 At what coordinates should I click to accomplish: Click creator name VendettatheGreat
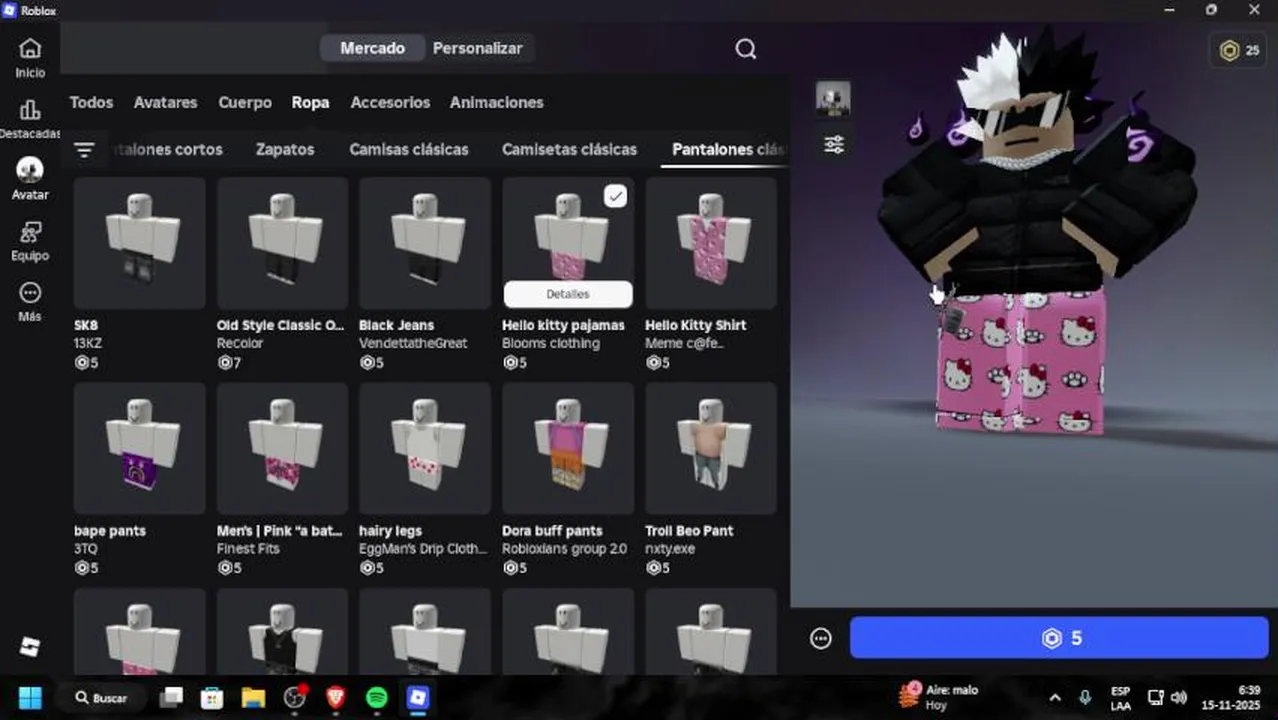(413, 343)
